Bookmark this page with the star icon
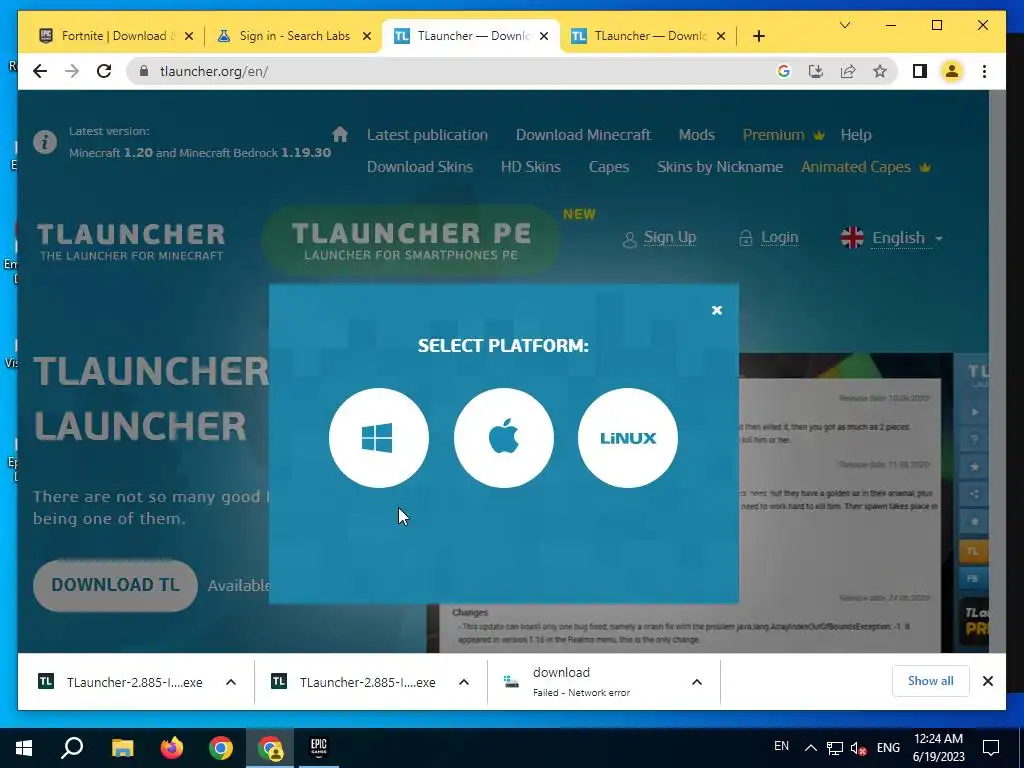Image resolution: width=1024 pixels, height=768 pixels. 880,71
